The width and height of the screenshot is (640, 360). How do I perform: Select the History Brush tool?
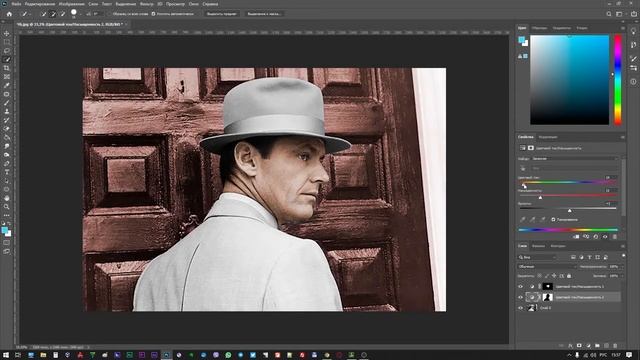pyautogui.click(x=7, y=120)
